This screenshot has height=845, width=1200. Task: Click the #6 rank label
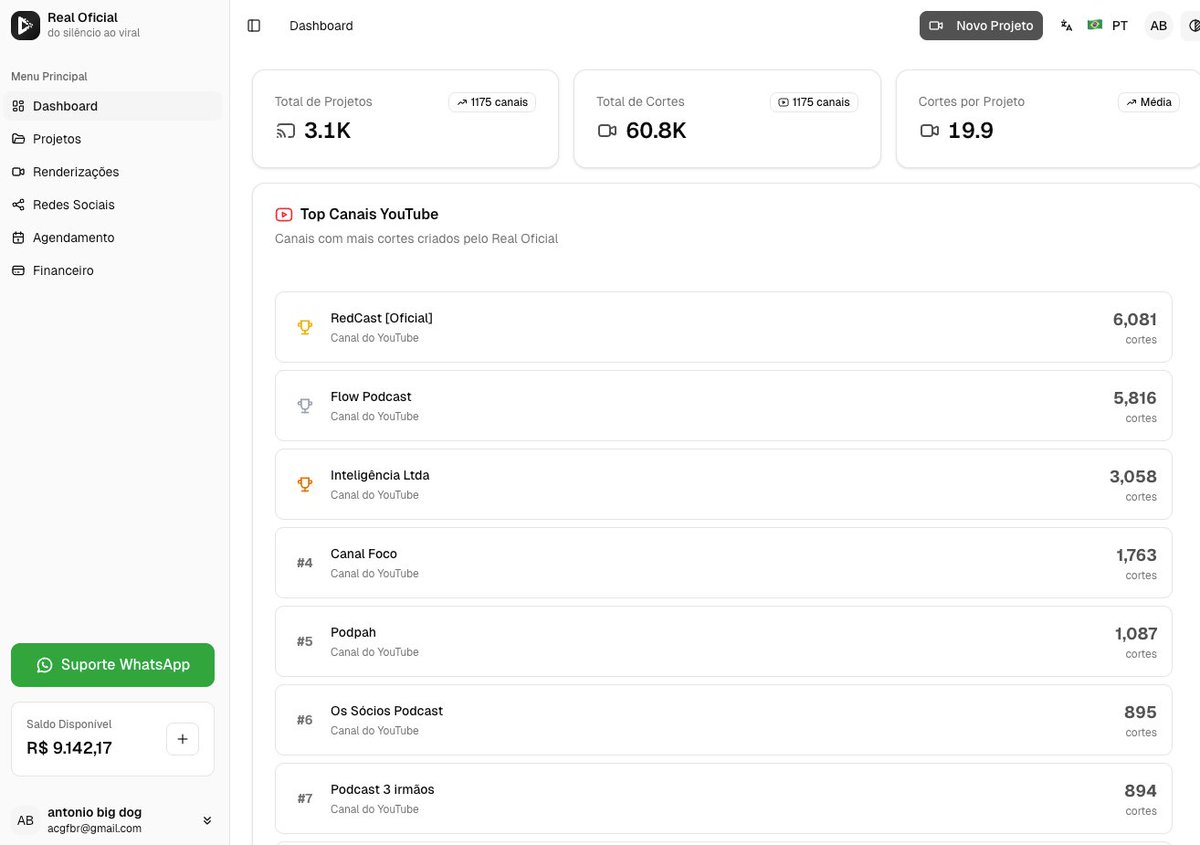pos(305,720)
